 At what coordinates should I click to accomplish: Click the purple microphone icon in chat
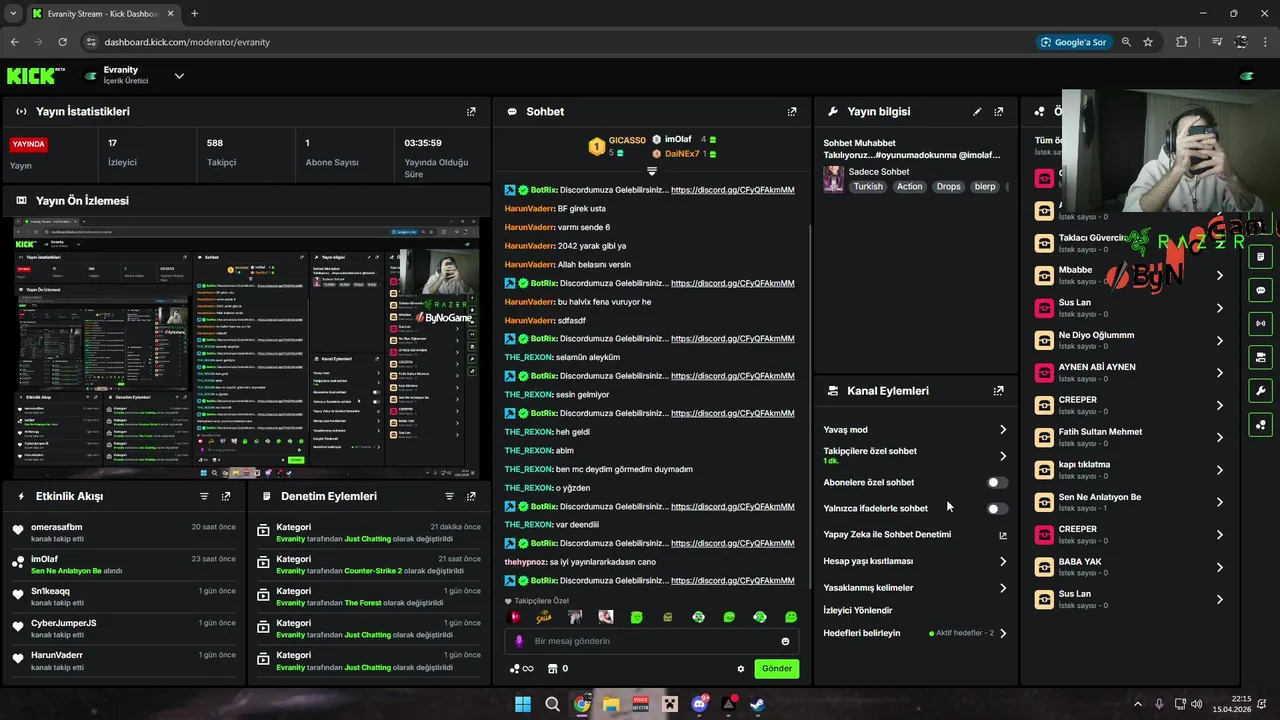coord(518,641)
